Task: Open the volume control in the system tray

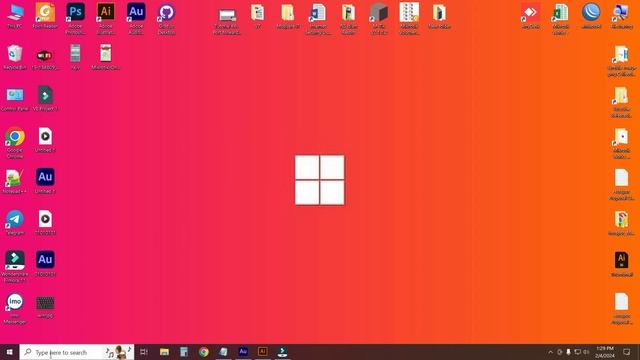Action: (586, 352)
